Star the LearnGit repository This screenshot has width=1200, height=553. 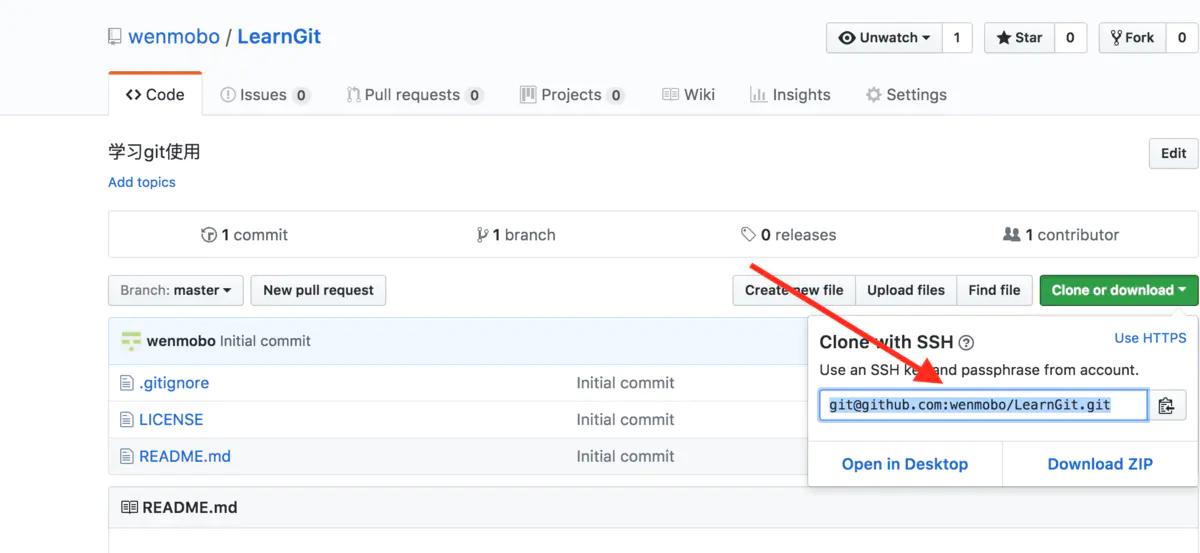(x=1017, y=38)
